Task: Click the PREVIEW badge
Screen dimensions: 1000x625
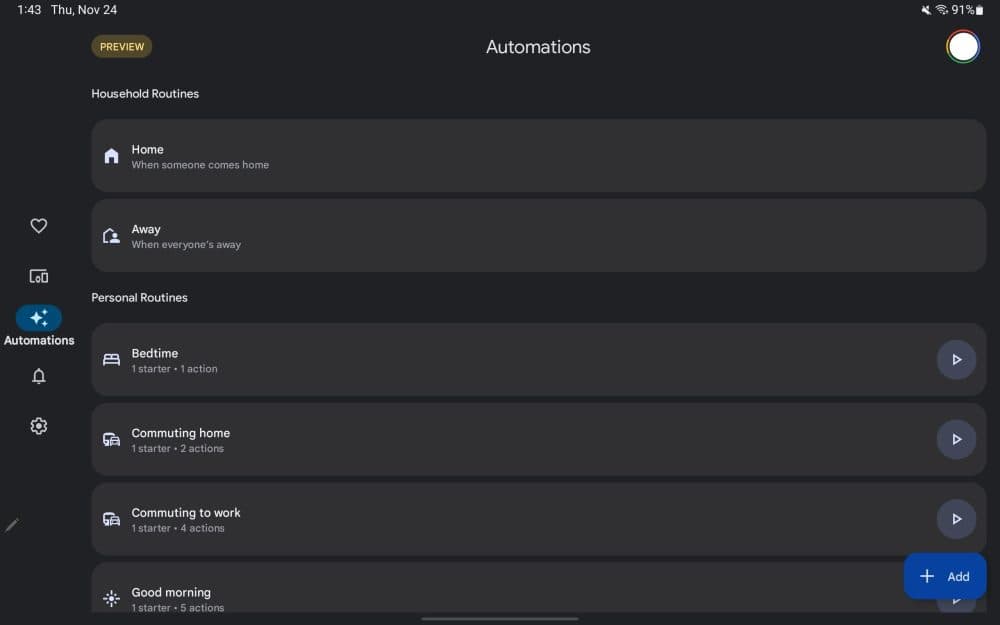Action: (x=122, y=47)
